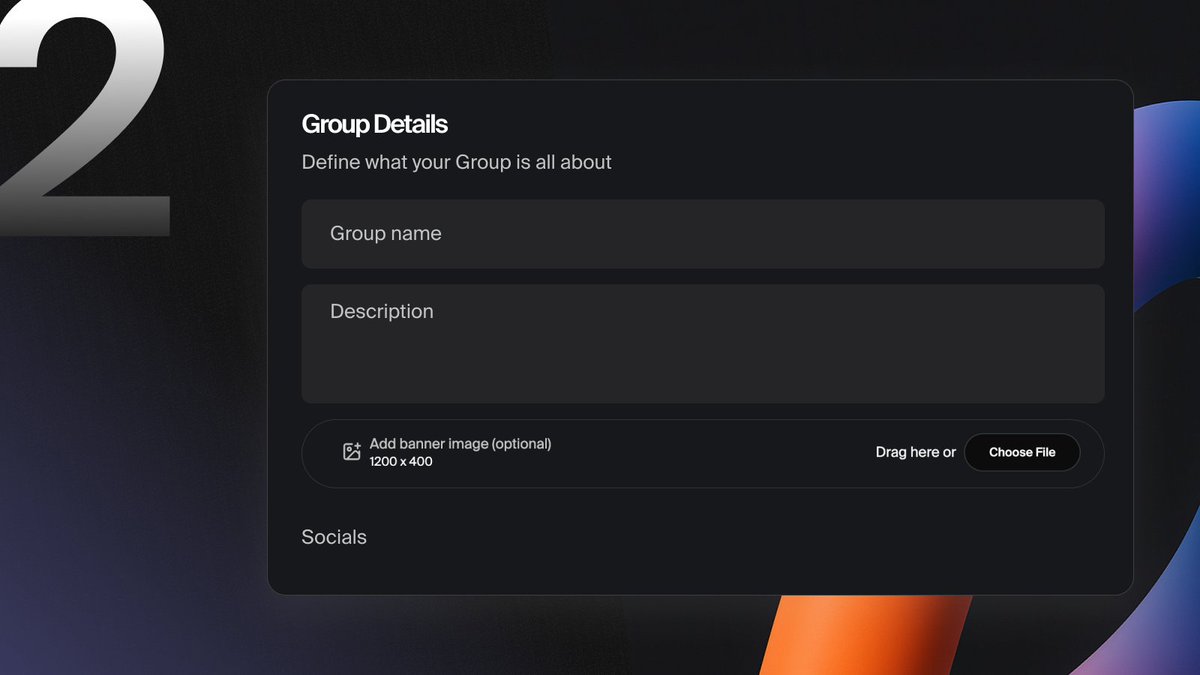Click the Group name input field
The width and height of the screenshot is (1200, 675).
702,233
